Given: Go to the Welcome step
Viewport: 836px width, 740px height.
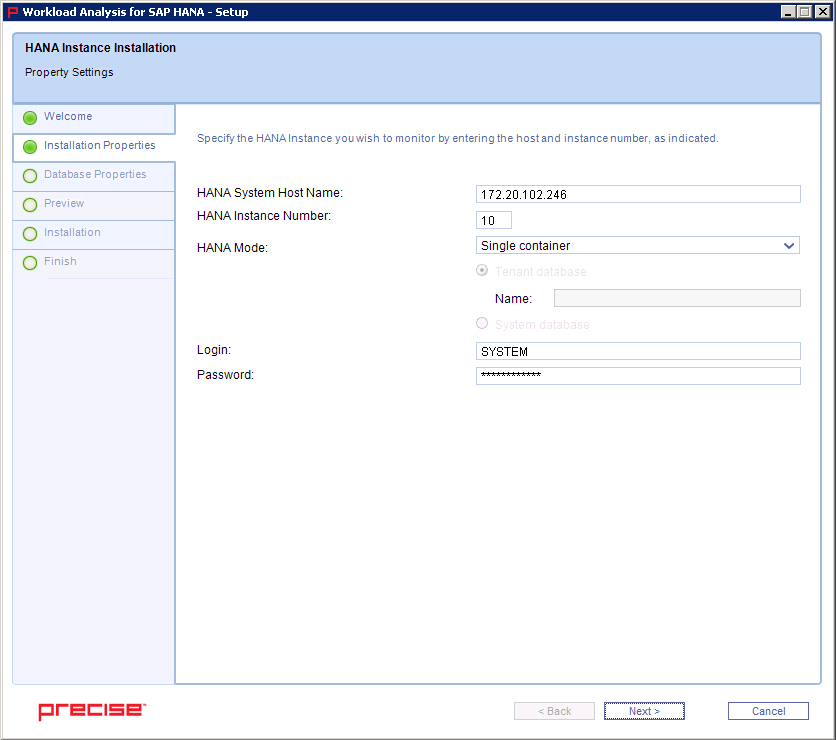Looking at the screenshot, I should pyautogui.click(x=94, y=118).
